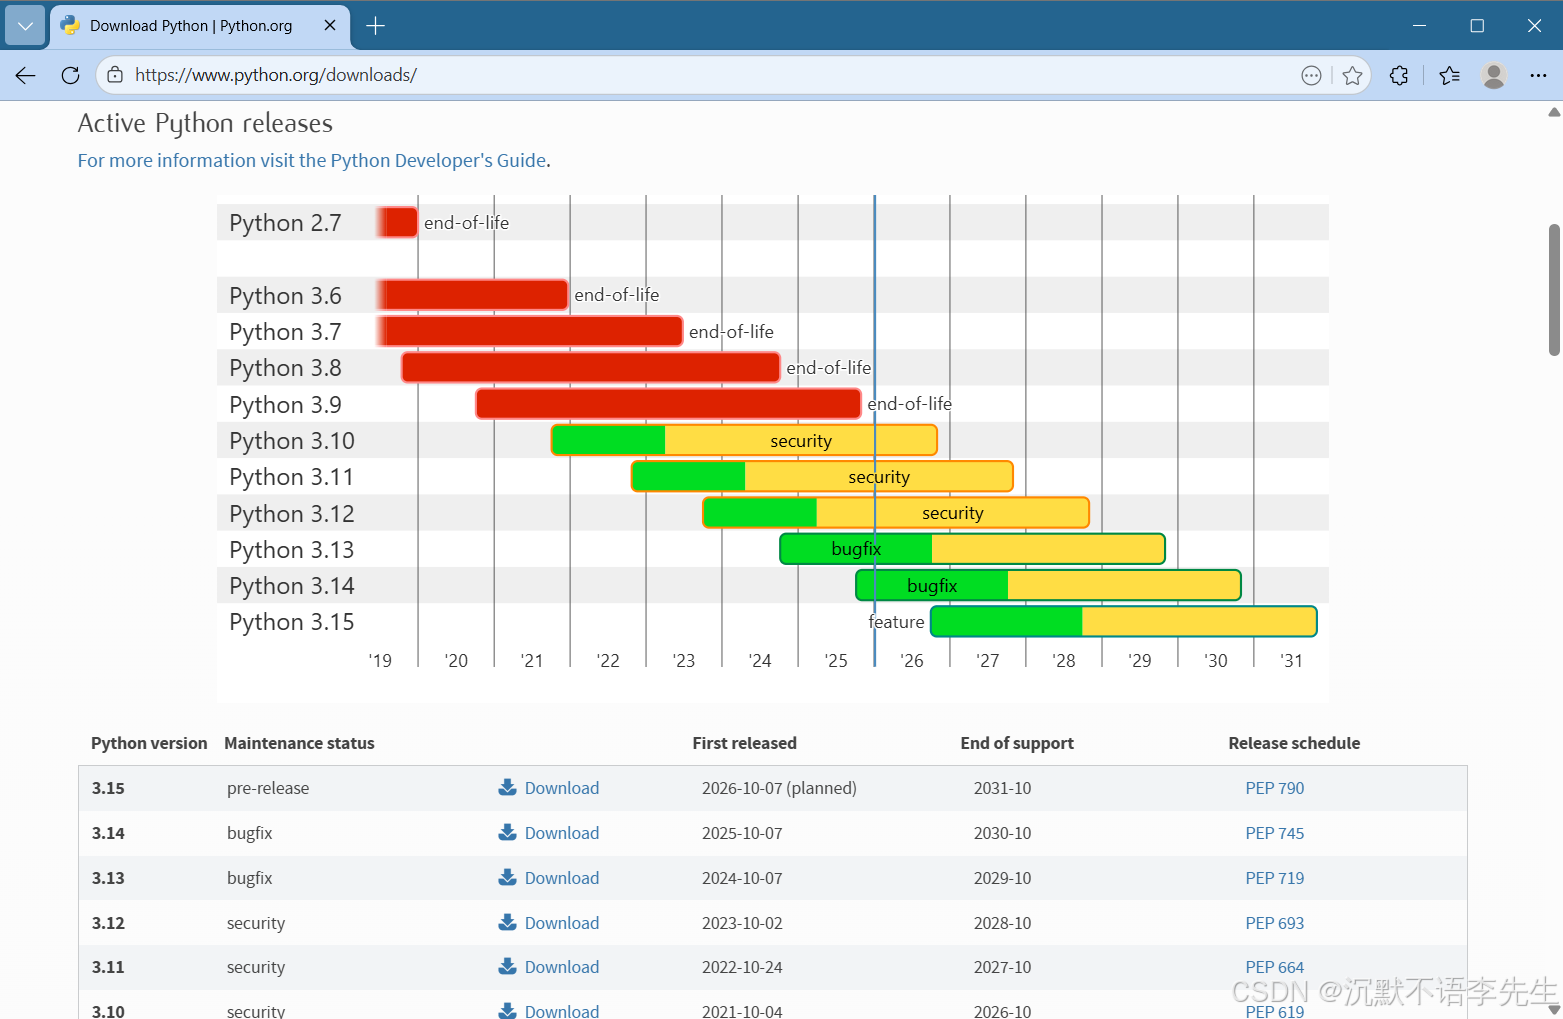The width and height of the screenshot is (1563, 1019).
Task: Minimize the browser window
Action: click(1420, 26)
